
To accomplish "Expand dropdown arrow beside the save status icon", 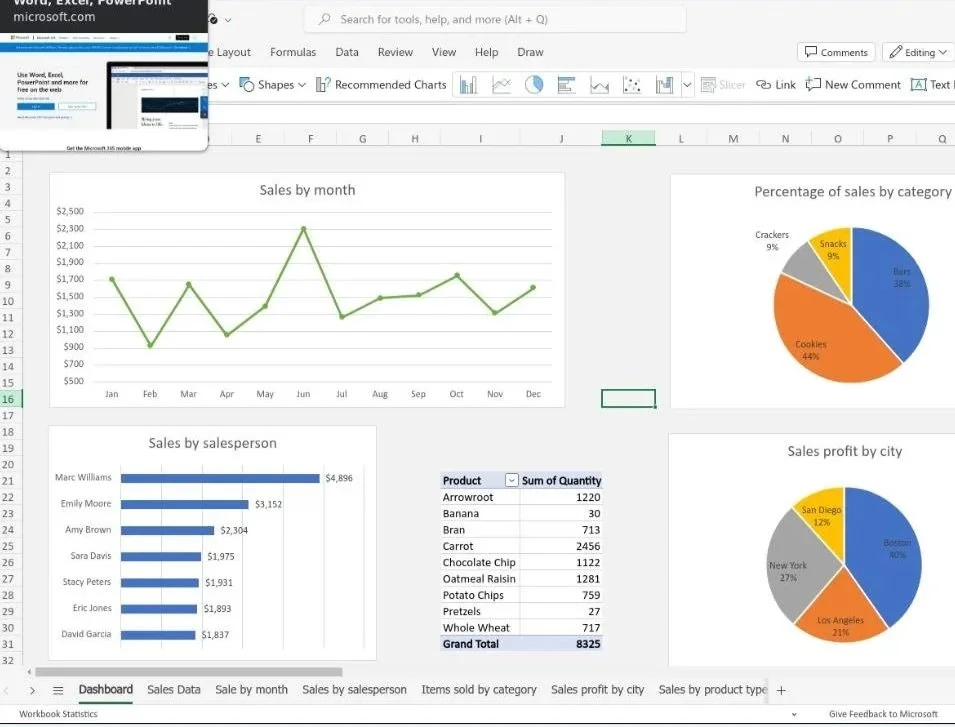I will coord(228,20).
